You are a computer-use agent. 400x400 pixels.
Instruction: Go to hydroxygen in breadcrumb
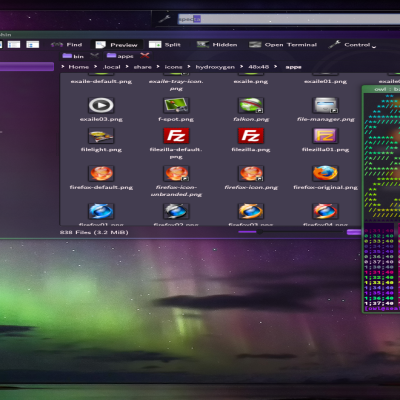(215, 67)
